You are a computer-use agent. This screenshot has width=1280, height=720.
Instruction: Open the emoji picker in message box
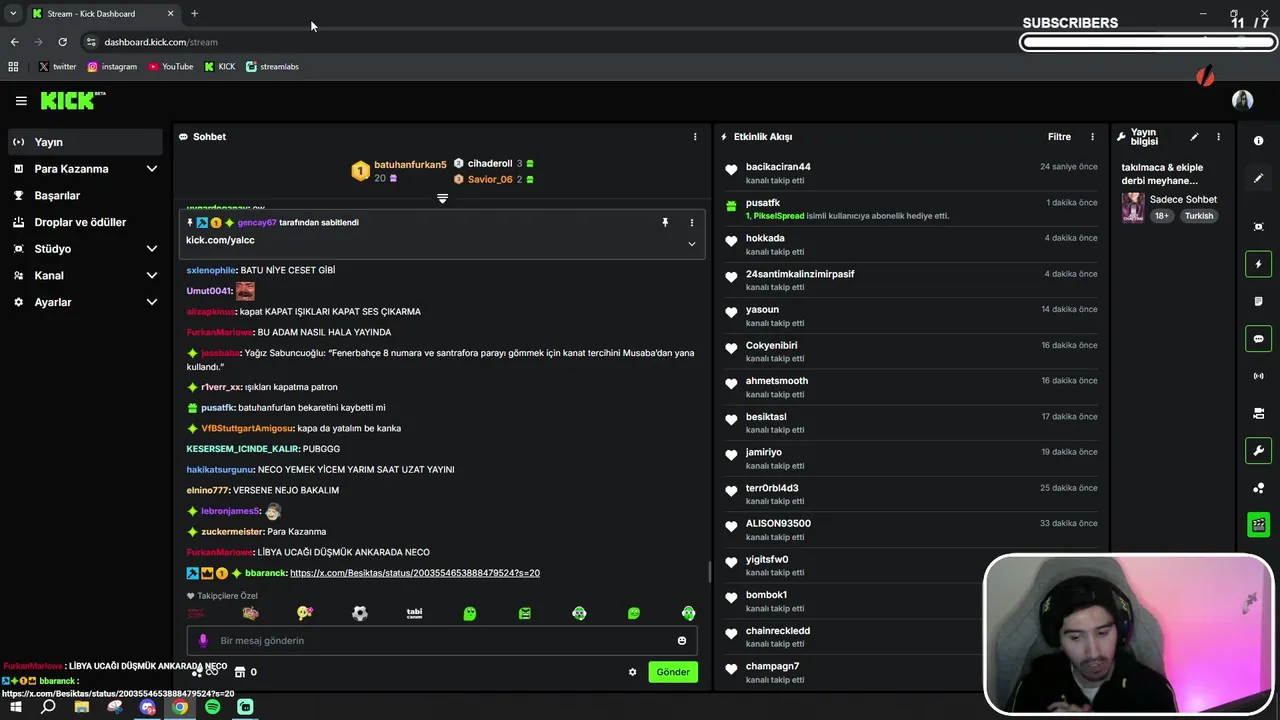(x=682, y=640)
